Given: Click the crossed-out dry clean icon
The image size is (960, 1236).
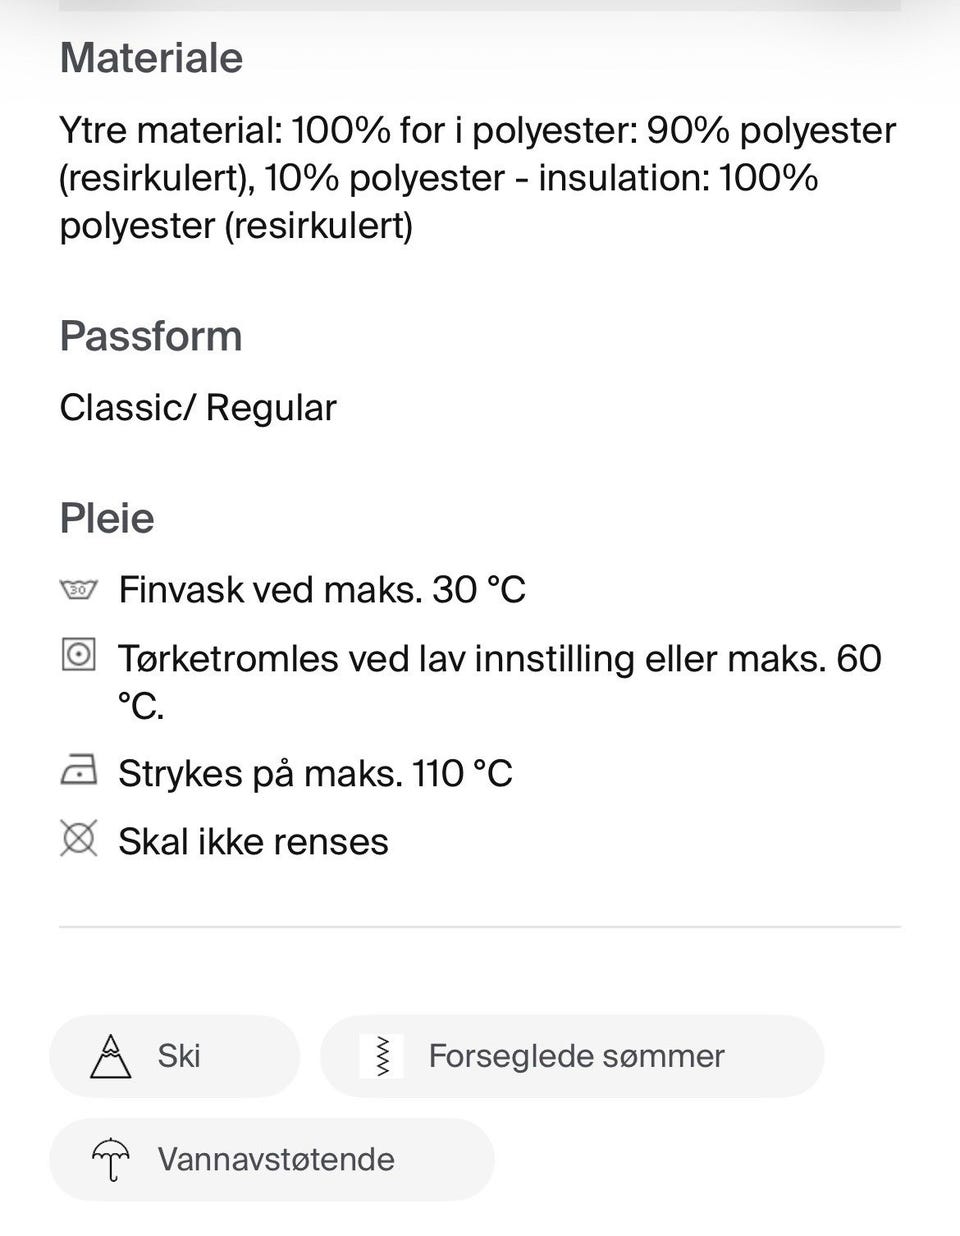Looking at the screenshot, I should 78,839.
